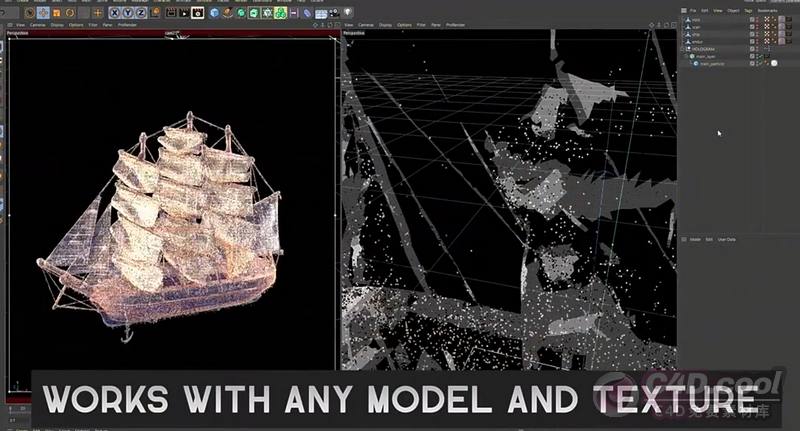Click the Render View clapperboard icon
This screenshot has height=431, width=800.
coord(171,12)
